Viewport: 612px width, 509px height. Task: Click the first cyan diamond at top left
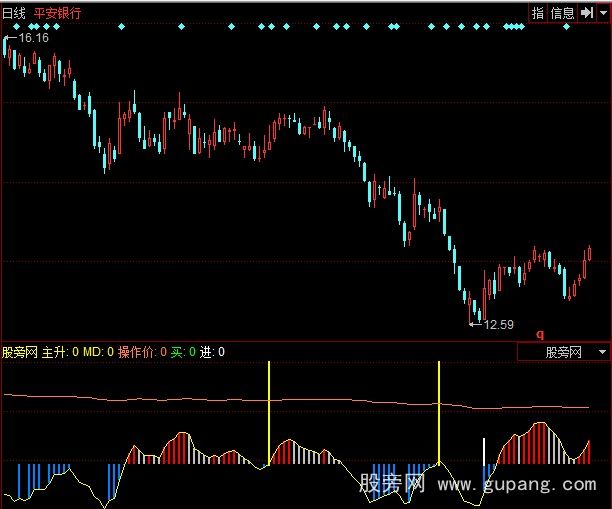pyautogui.click(x=9, y=27)
